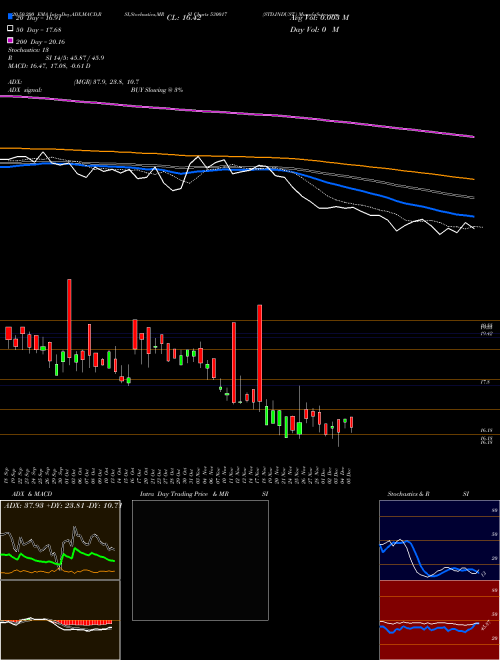Select the '50 Day - 17.68' legend text

point(38,30)
